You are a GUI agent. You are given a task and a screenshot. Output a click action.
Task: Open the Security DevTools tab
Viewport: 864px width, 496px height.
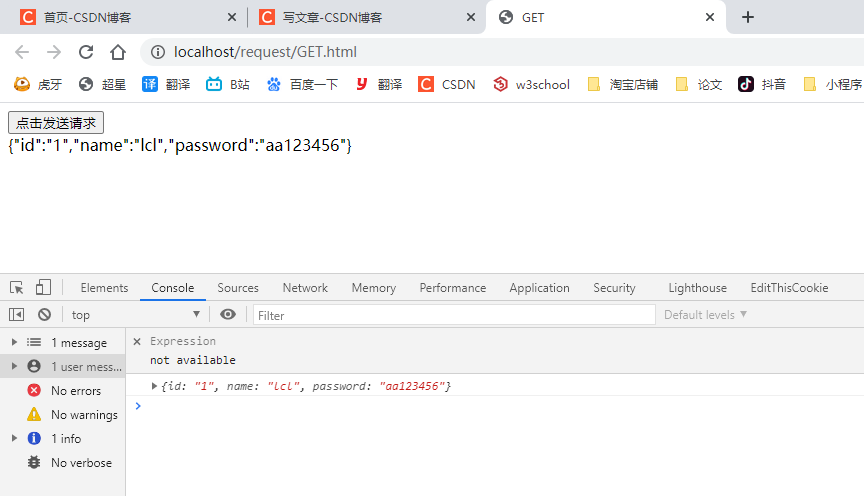(x=614, y=288)
